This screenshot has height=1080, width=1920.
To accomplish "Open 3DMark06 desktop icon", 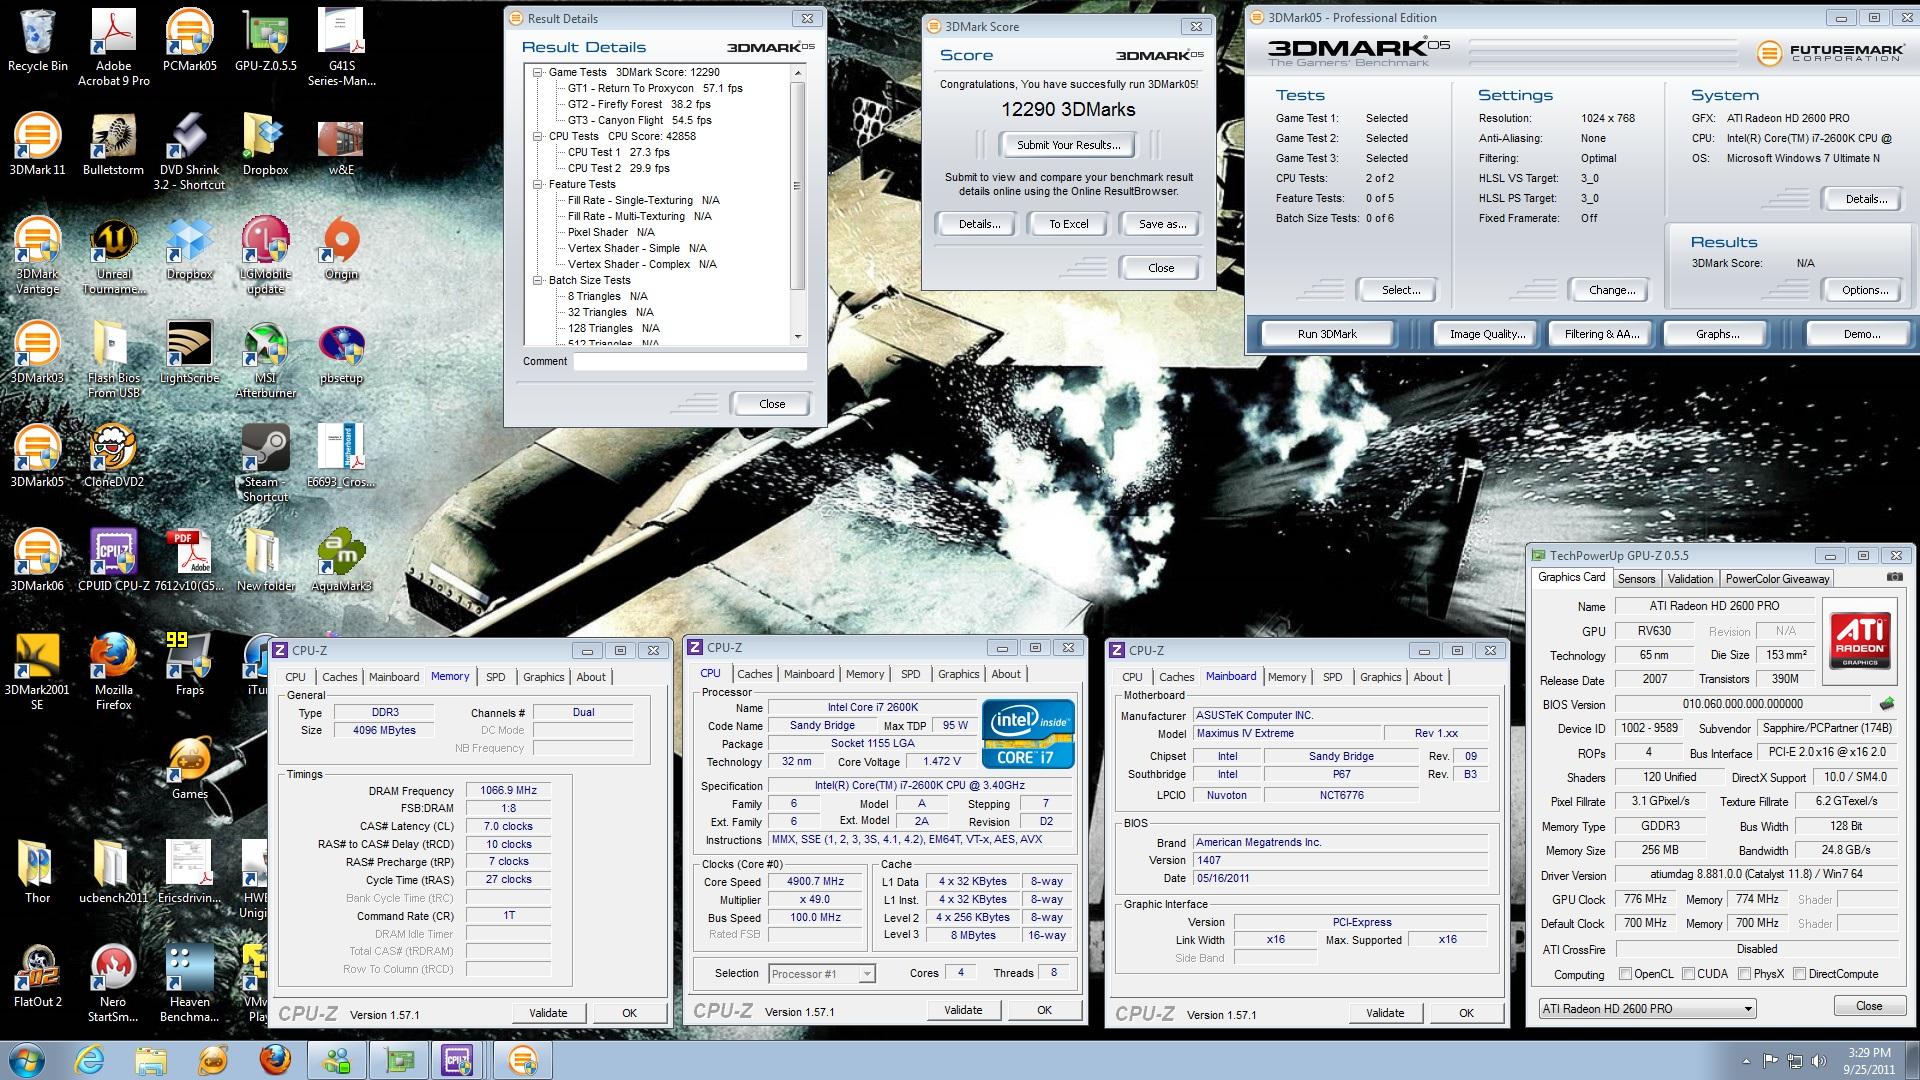I will tap(38, 560).
